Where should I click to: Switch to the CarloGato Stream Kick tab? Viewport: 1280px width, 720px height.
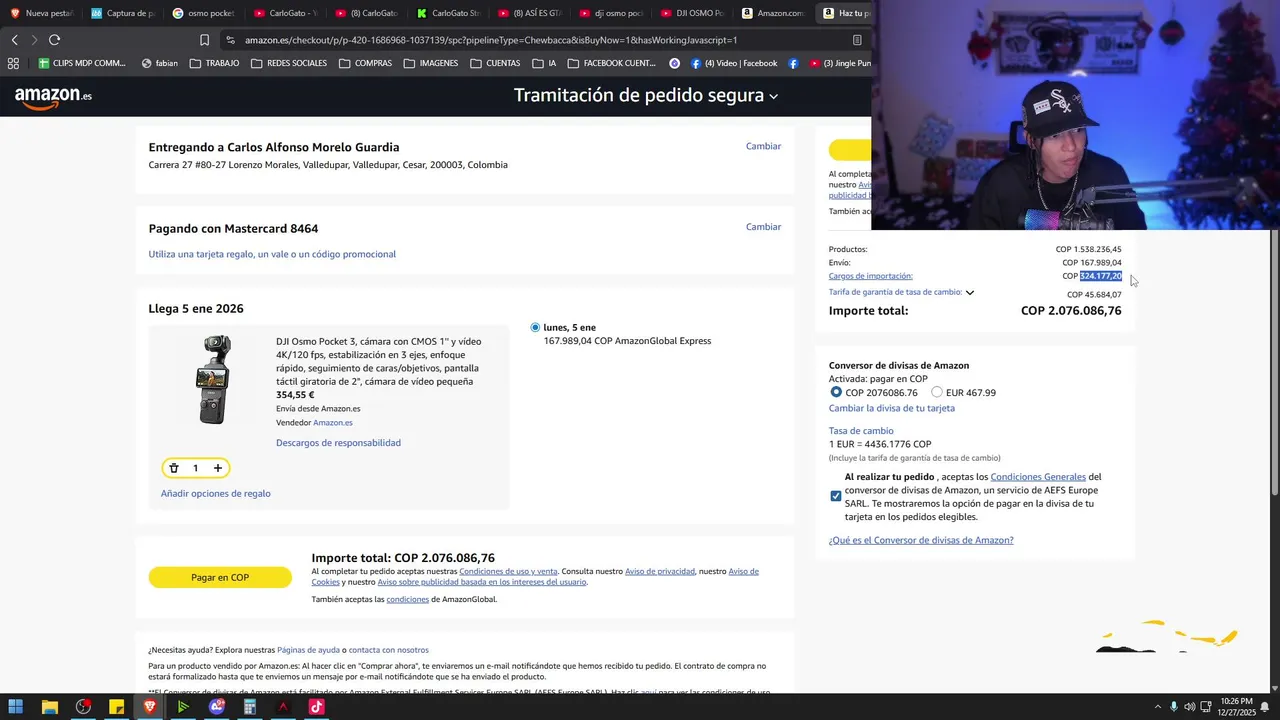448,13
